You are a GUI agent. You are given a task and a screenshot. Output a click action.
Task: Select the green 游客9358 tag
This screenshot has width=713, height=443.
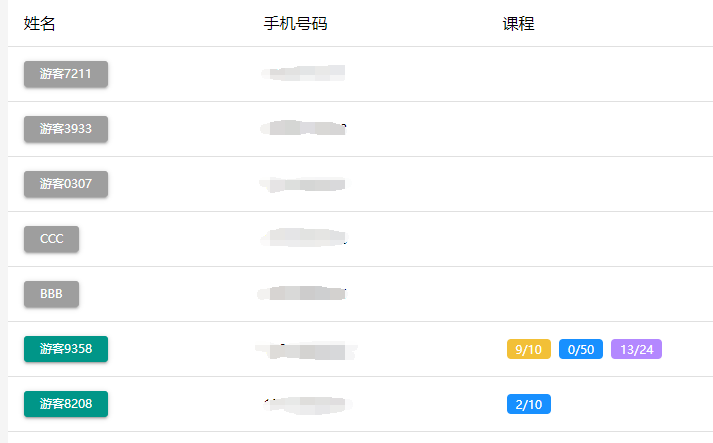66,349
